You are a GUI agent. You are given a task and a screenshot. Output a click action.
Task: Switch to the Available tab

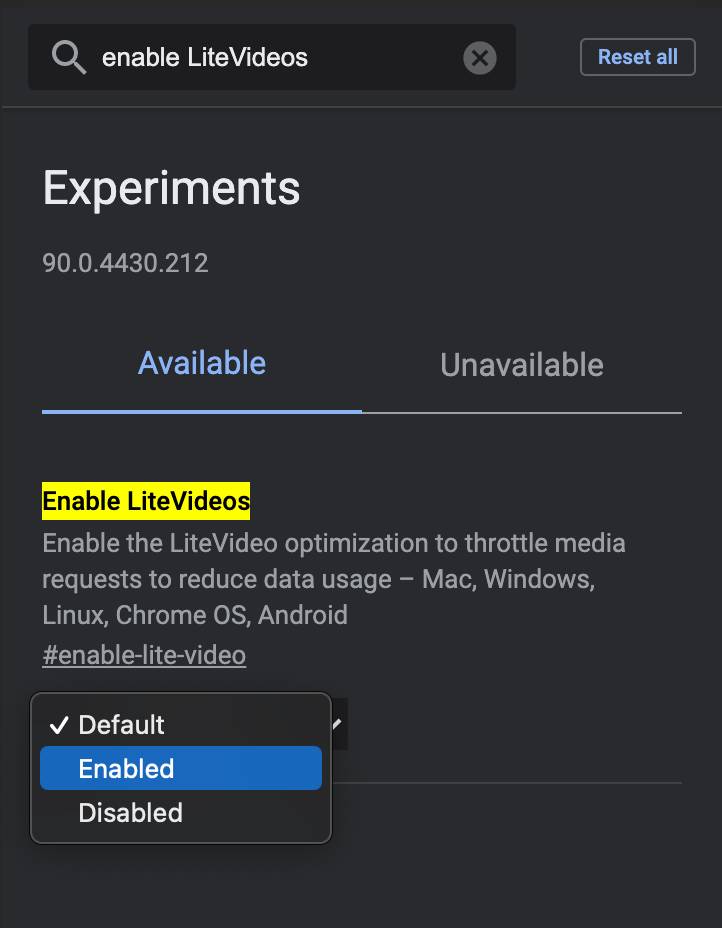coord(202,363)
